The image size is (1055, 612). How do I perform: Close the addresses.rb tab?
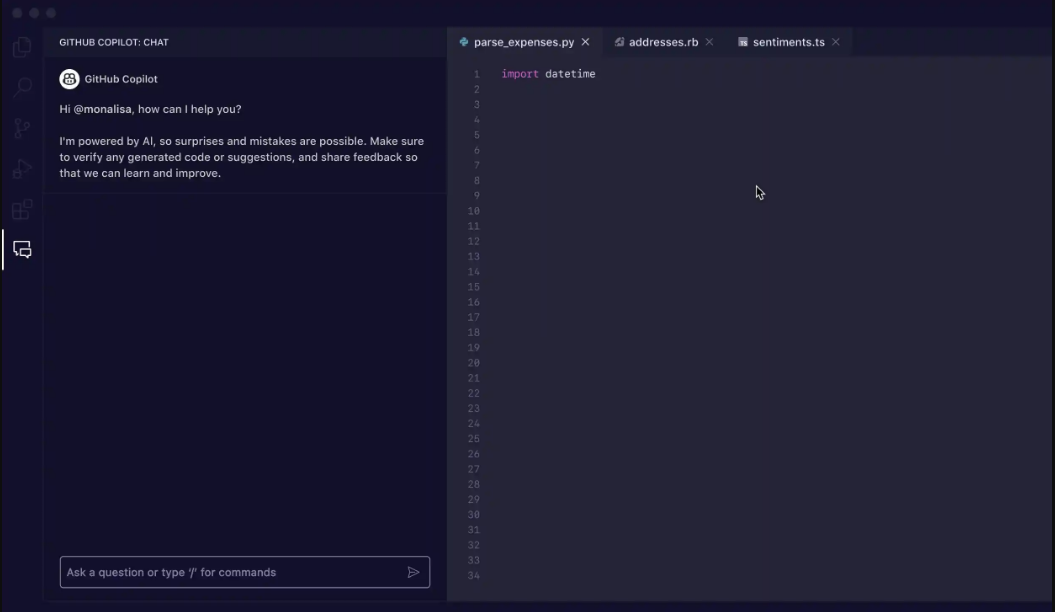click(709, 42)
